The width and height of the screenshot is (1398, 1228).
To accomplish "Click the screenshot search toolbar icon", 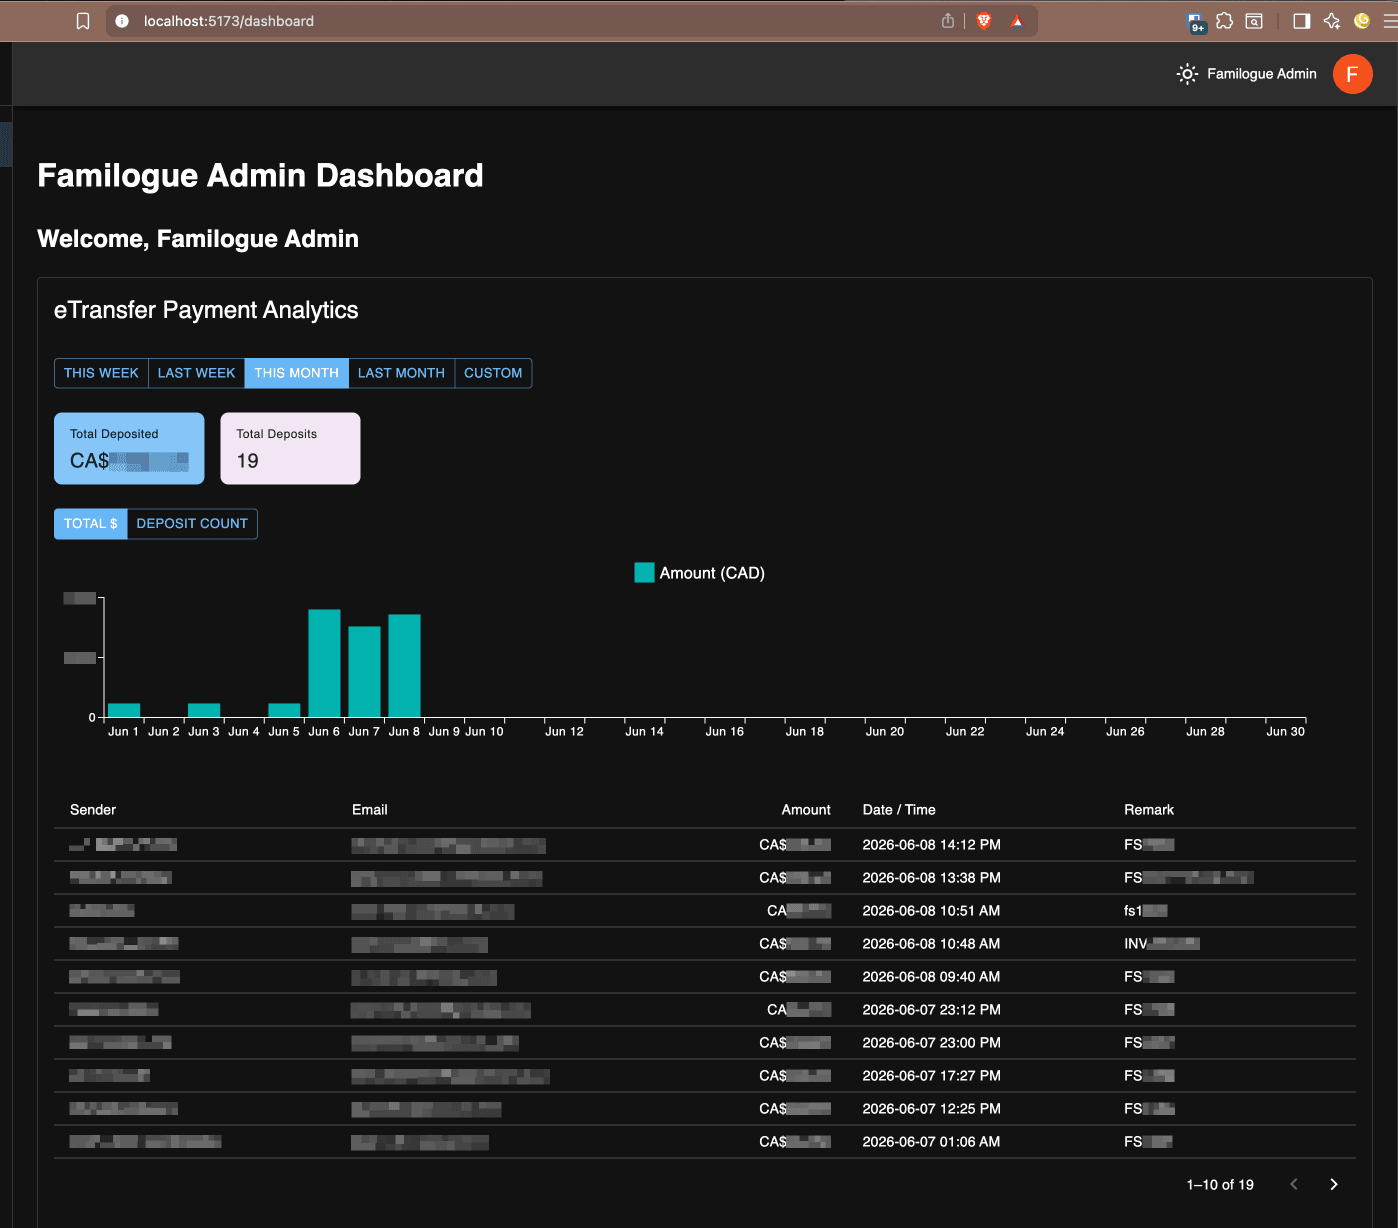I will [1254, 21].
